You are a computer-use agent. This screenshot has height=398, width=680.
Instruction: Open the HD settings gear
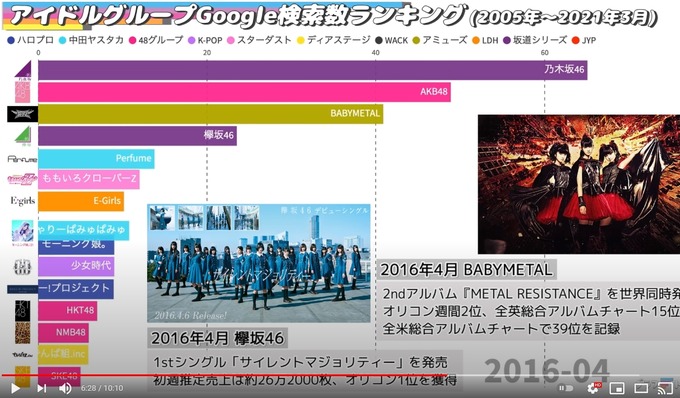[593, 388]
